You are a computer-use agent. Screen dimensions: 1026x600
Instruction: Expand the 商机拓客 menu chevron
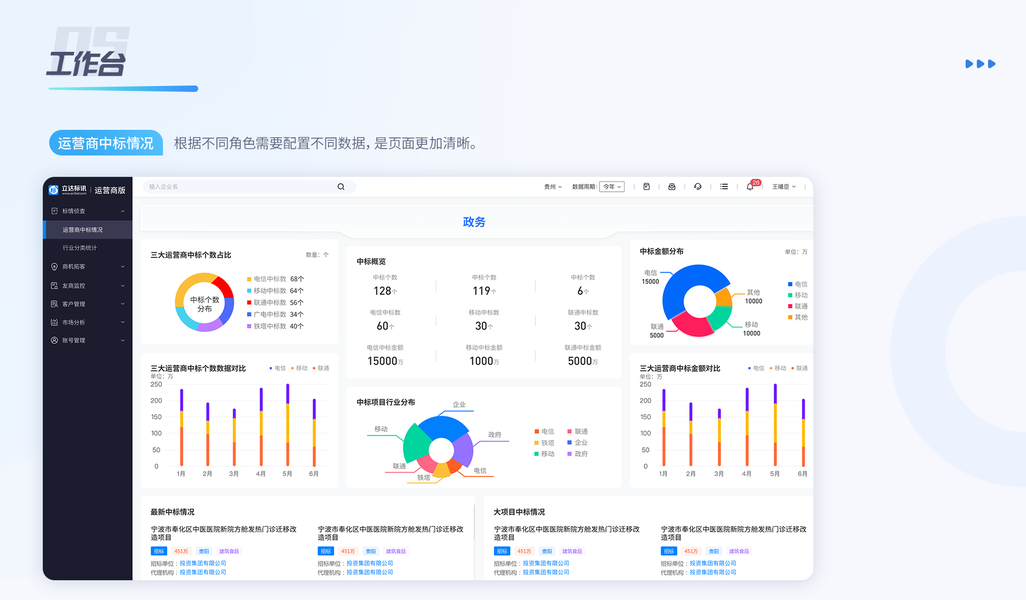coord(122,267)
